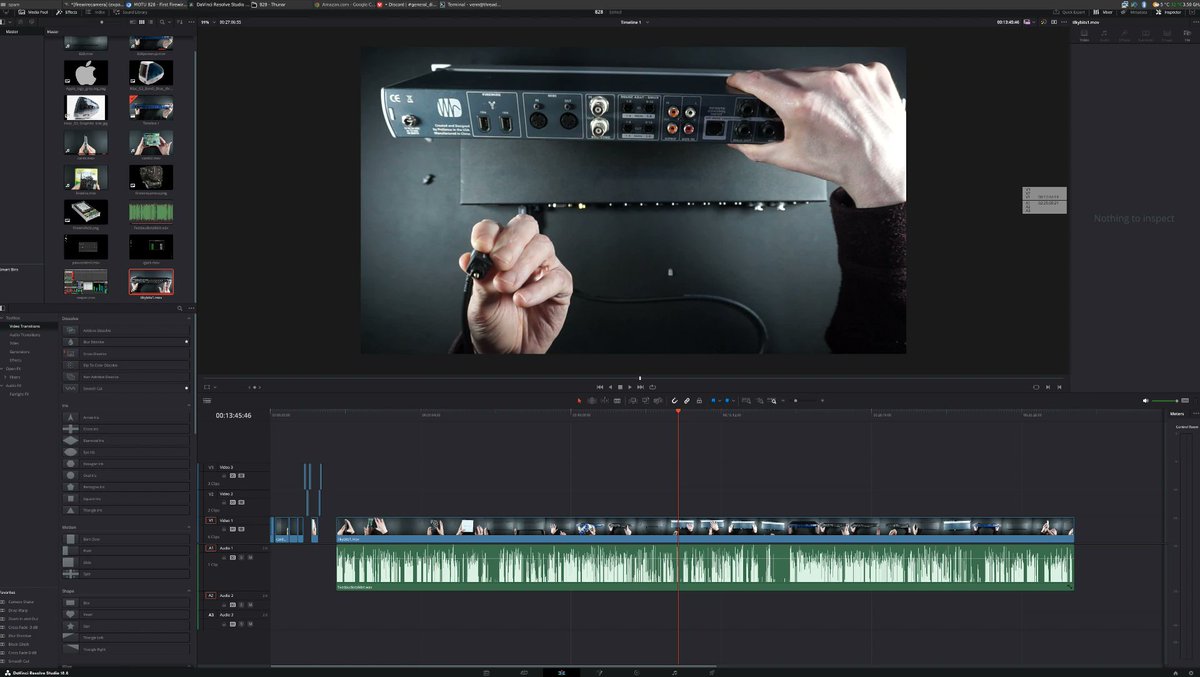This screenshot has height=677, width=1200.
Task: Open Project Manager home icon
Action: coord(1175,672)
